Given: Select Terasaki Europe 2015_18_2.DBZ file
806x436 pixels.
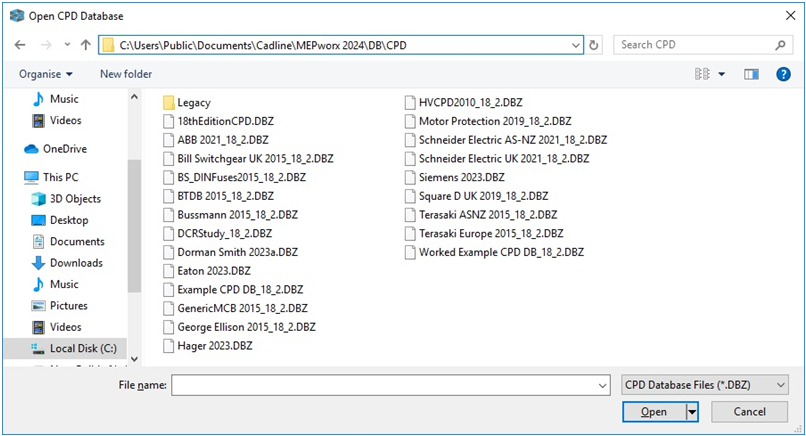Looking at the screenshot, I should click(x=484, y=233).
